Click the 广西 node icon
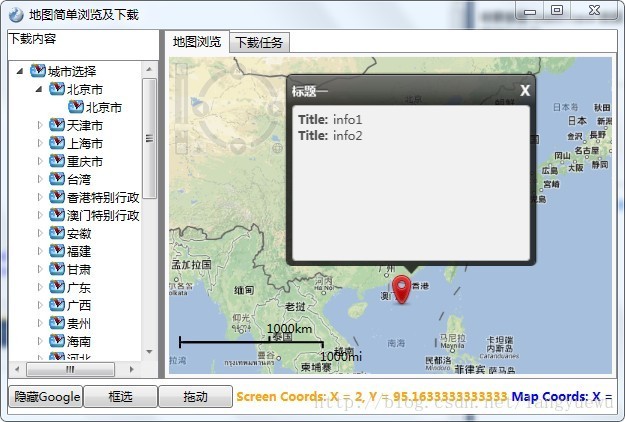Image resolution: width=625 pixels, height=422 pixels. pyautogui.click(x=57, y=305)
